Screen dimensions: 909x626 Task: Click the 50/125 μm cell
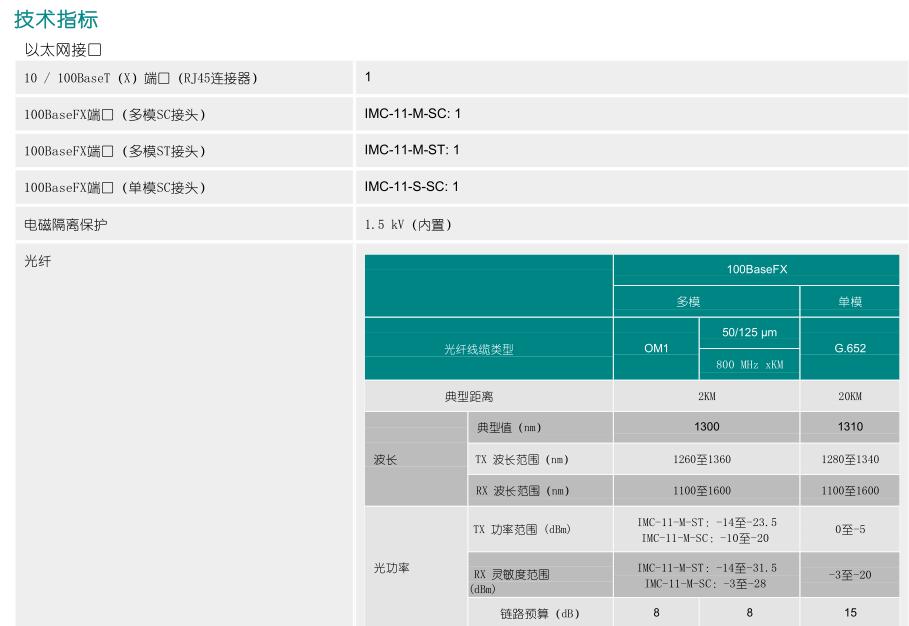point(749,332)
